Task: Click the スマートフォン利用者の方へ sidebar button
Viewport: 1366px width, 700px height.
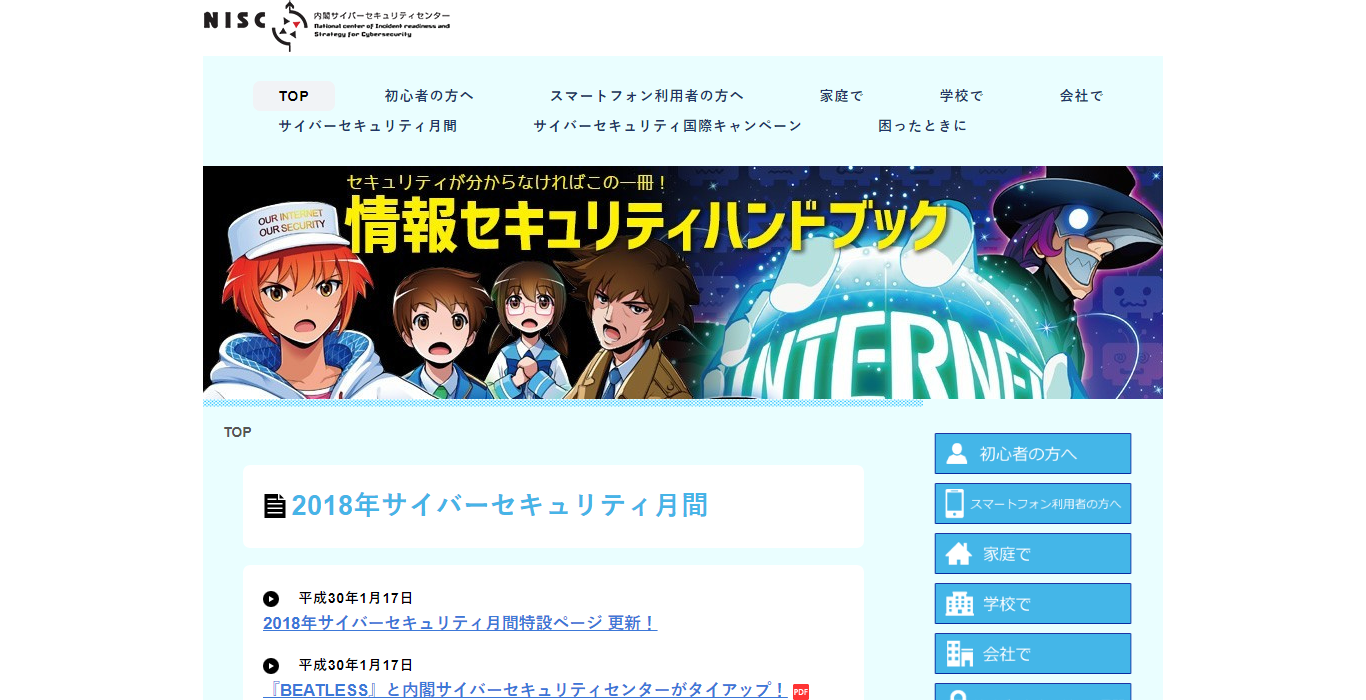Action: pos(1033,504)
